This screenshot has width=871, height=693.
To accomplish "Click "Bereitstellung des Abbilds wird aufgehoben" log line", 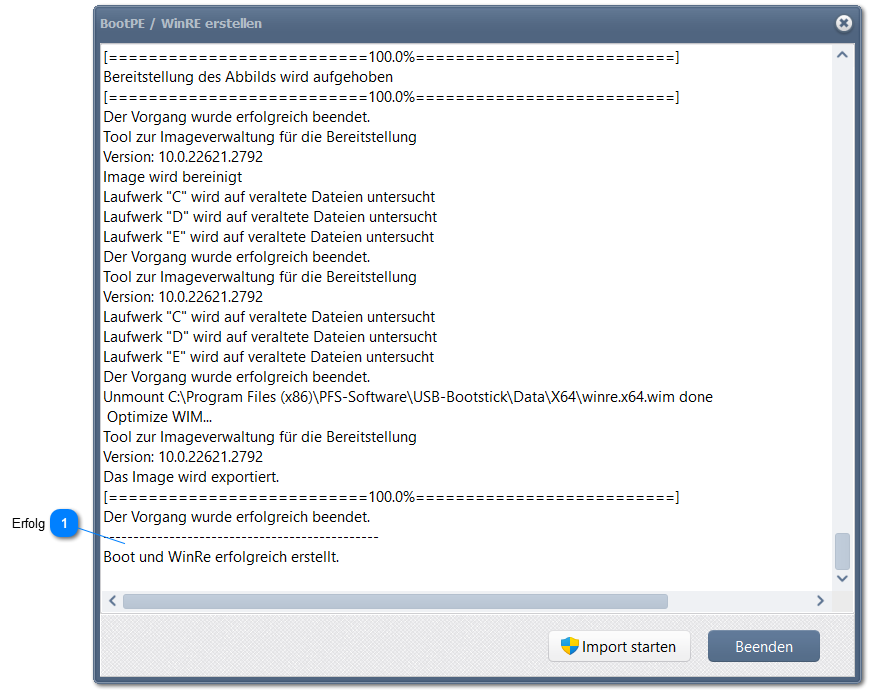I will tap(248, 77).
